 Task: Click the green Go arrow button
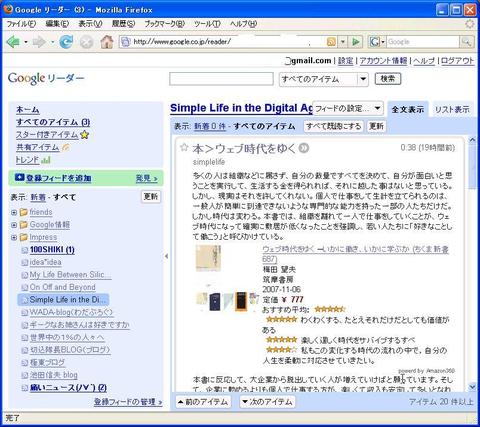pyautogui.click(x=356, y=42)
